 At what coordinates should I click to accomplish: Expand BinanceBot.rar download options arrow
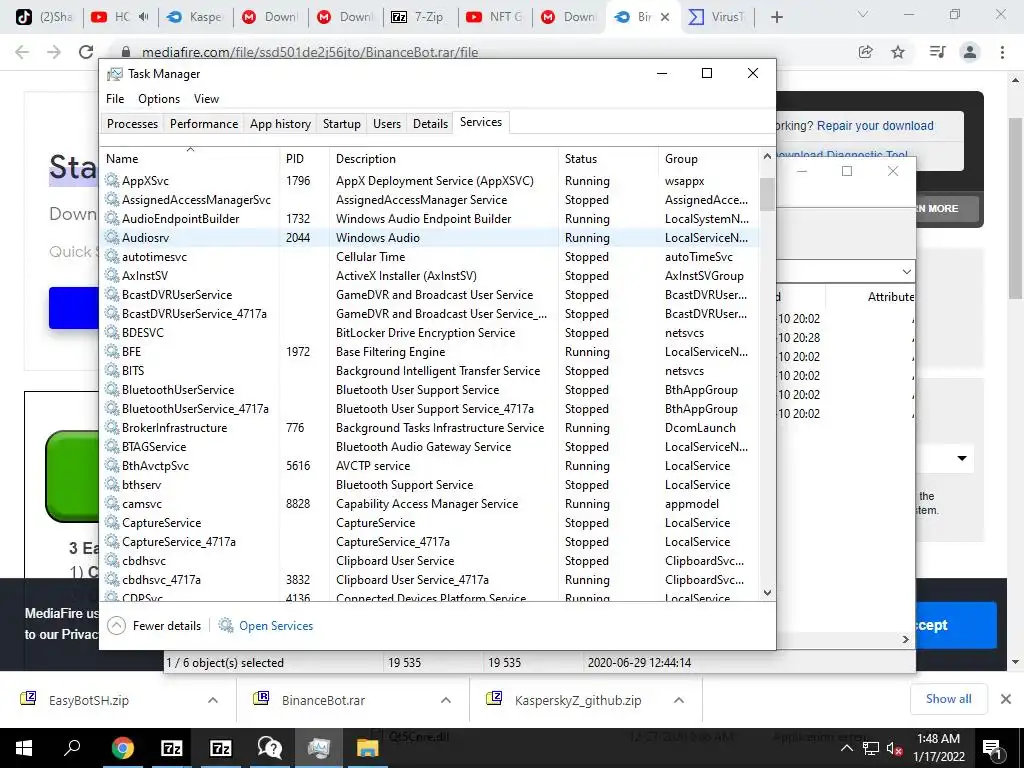point(446,700)
